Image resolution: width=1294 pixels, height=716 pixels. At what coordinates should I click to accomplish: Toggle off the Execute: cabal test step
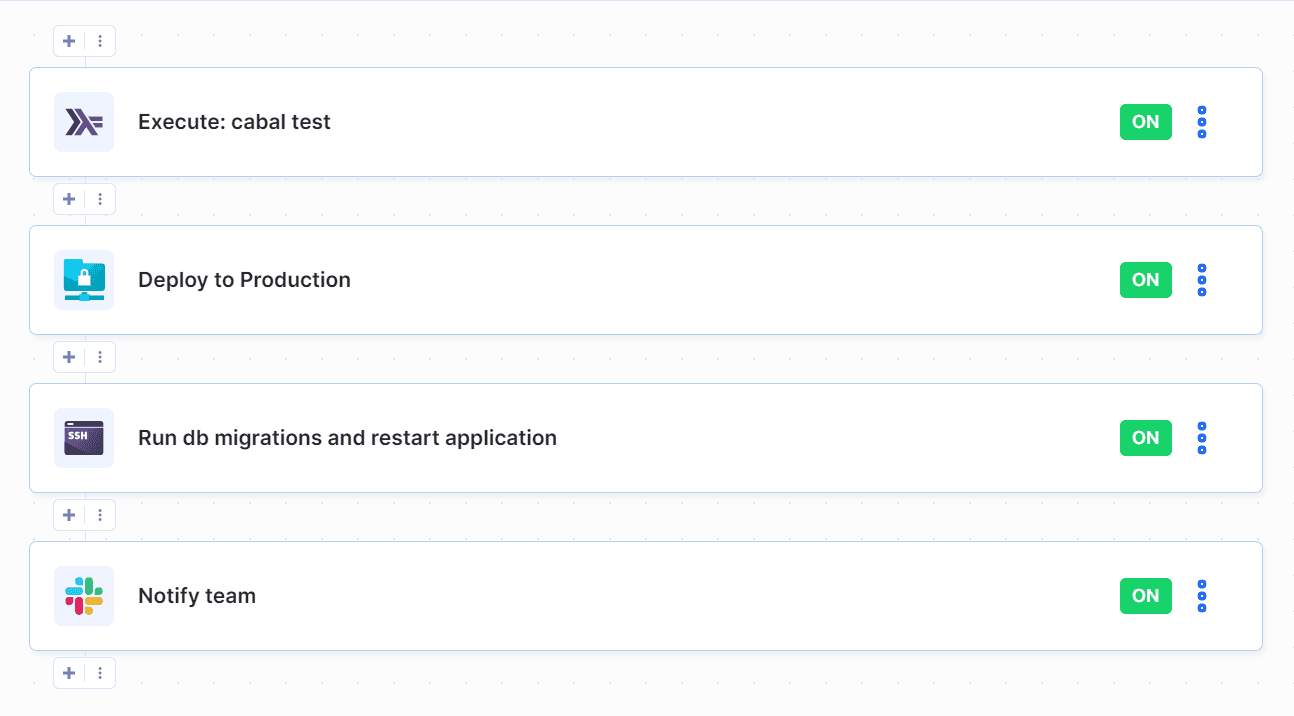click(1145, 122)
